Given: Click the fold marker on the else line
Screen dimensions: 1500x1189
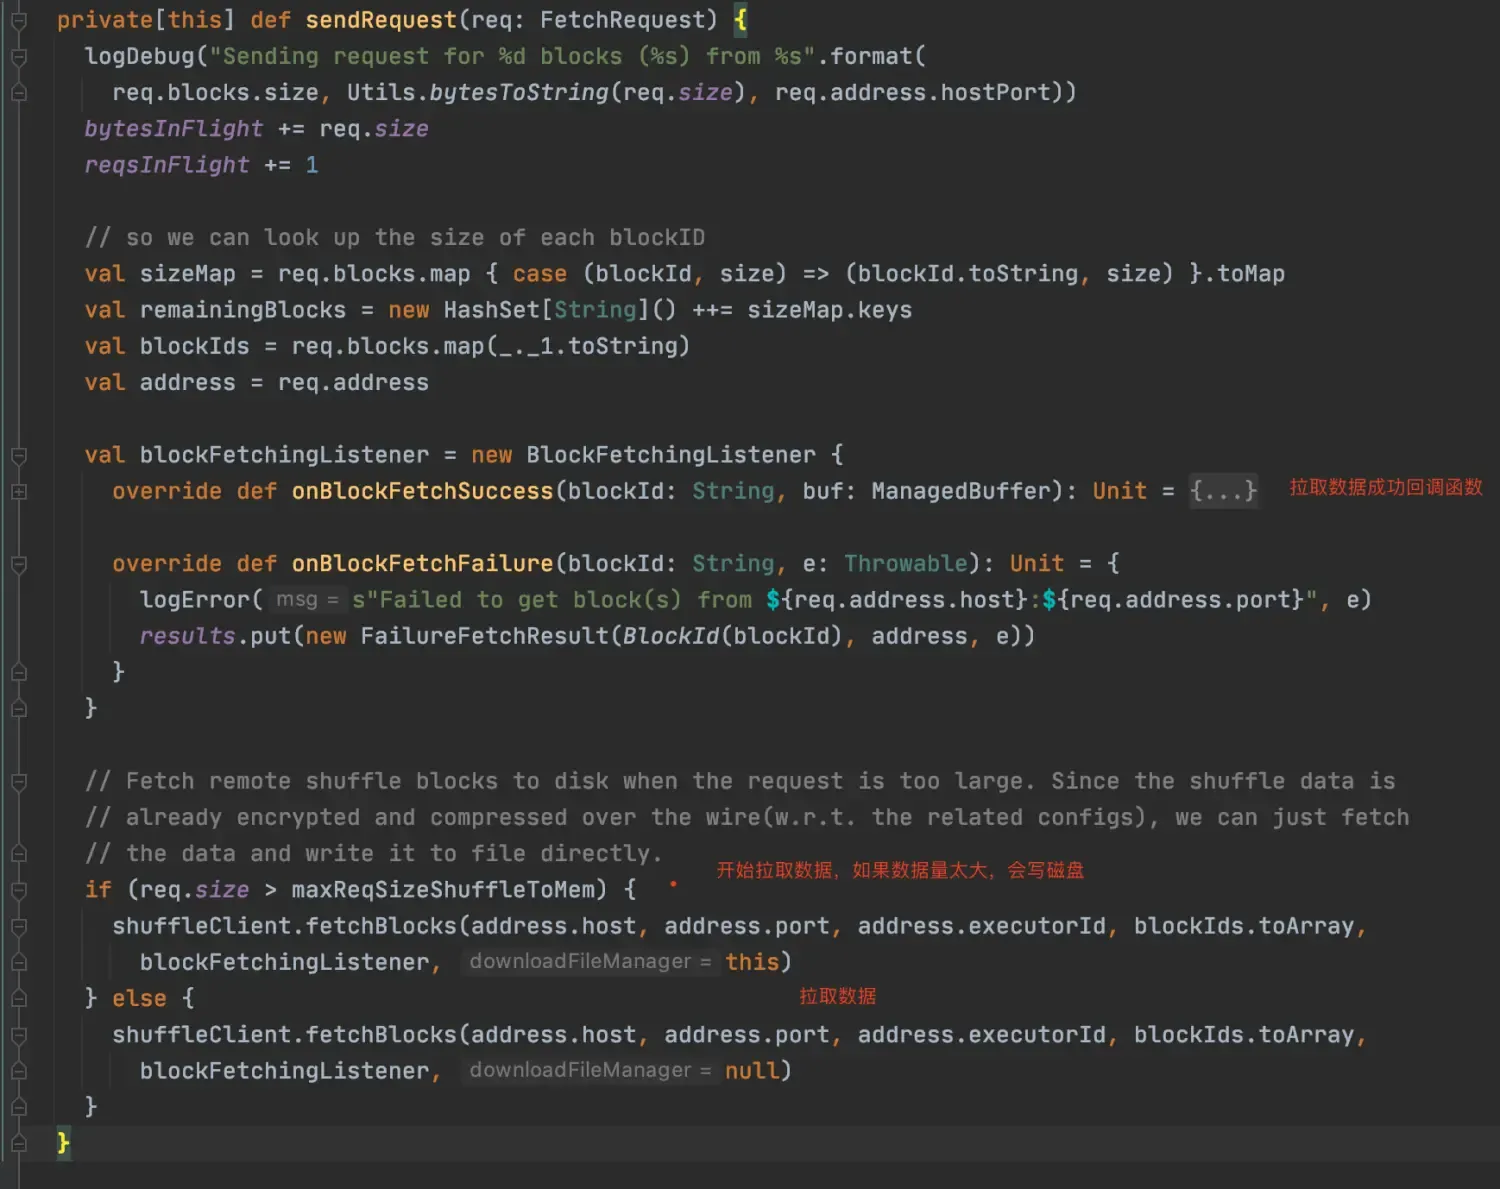Looking at the screenshot, I should 18,999.
